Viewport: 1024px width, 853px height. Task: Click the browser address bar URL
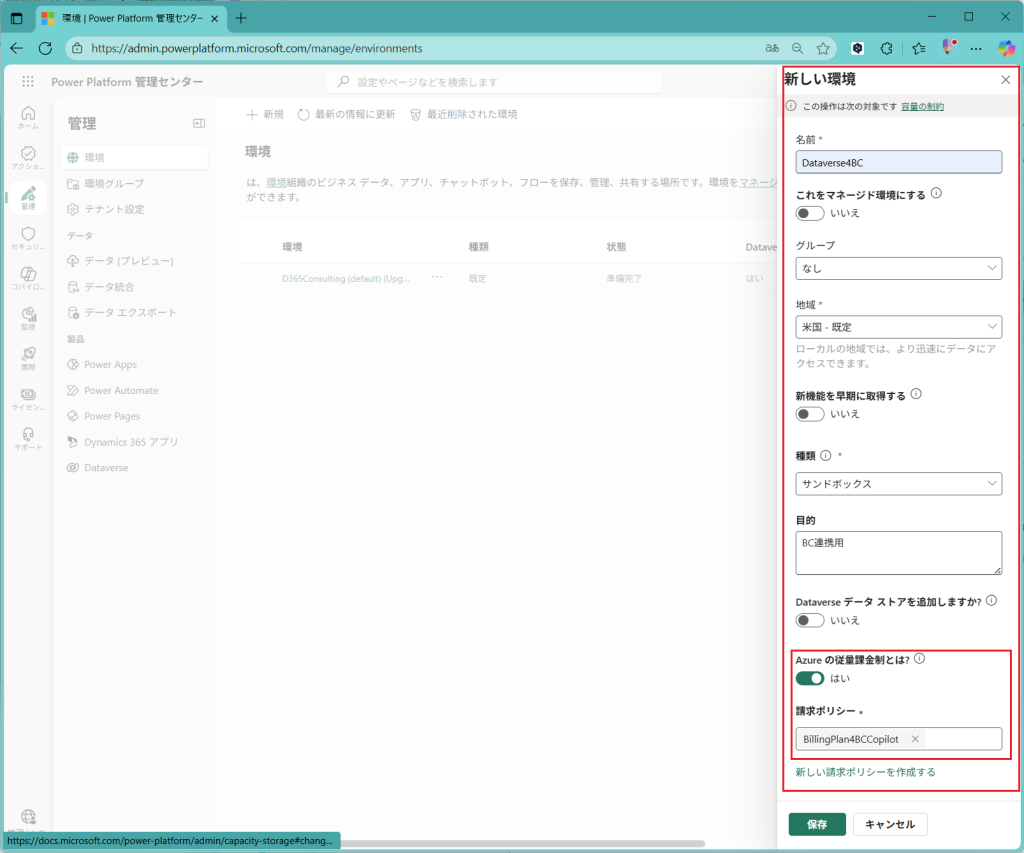(x=257, y=48)
